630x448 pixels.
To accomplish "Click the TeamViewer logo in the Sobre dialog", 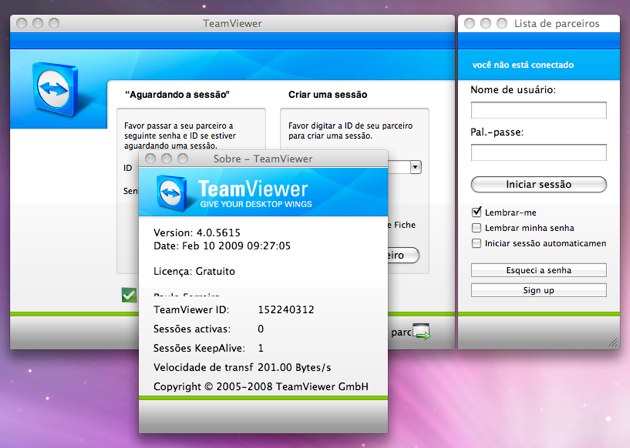I will (x=172, y=193).
